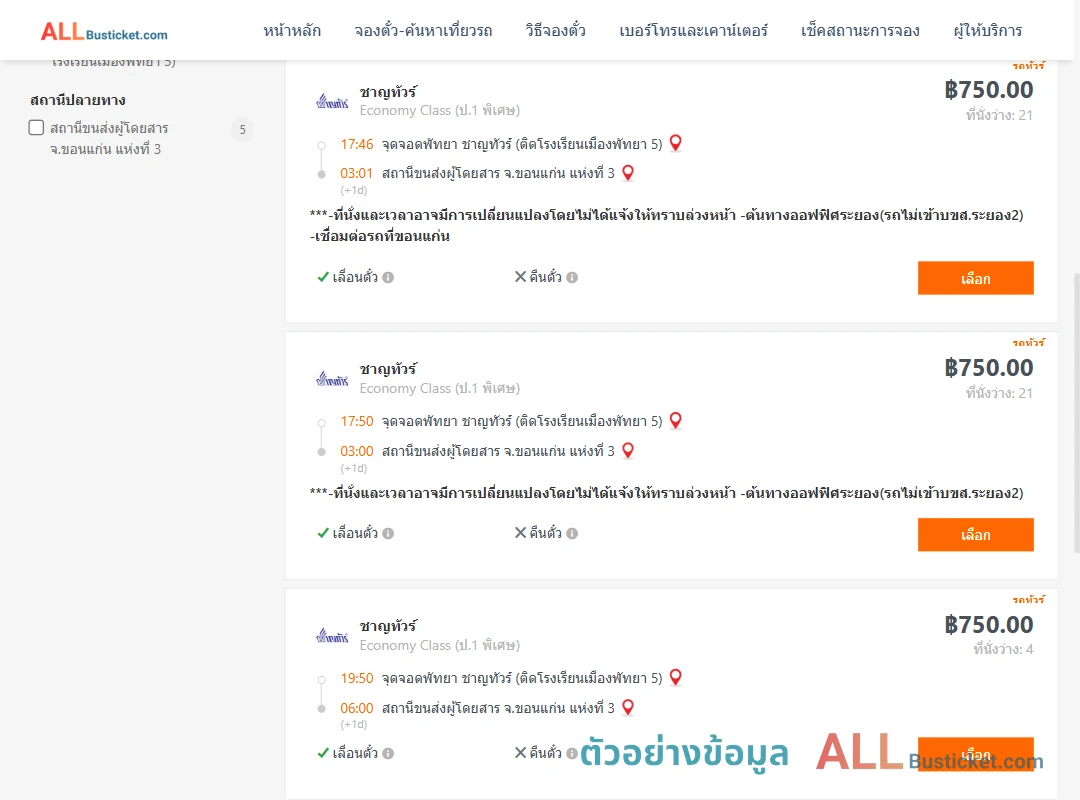Select the 17:46 trip with เลือก button
Viewport: 1080px width, 800px height.
click(975, 278)
